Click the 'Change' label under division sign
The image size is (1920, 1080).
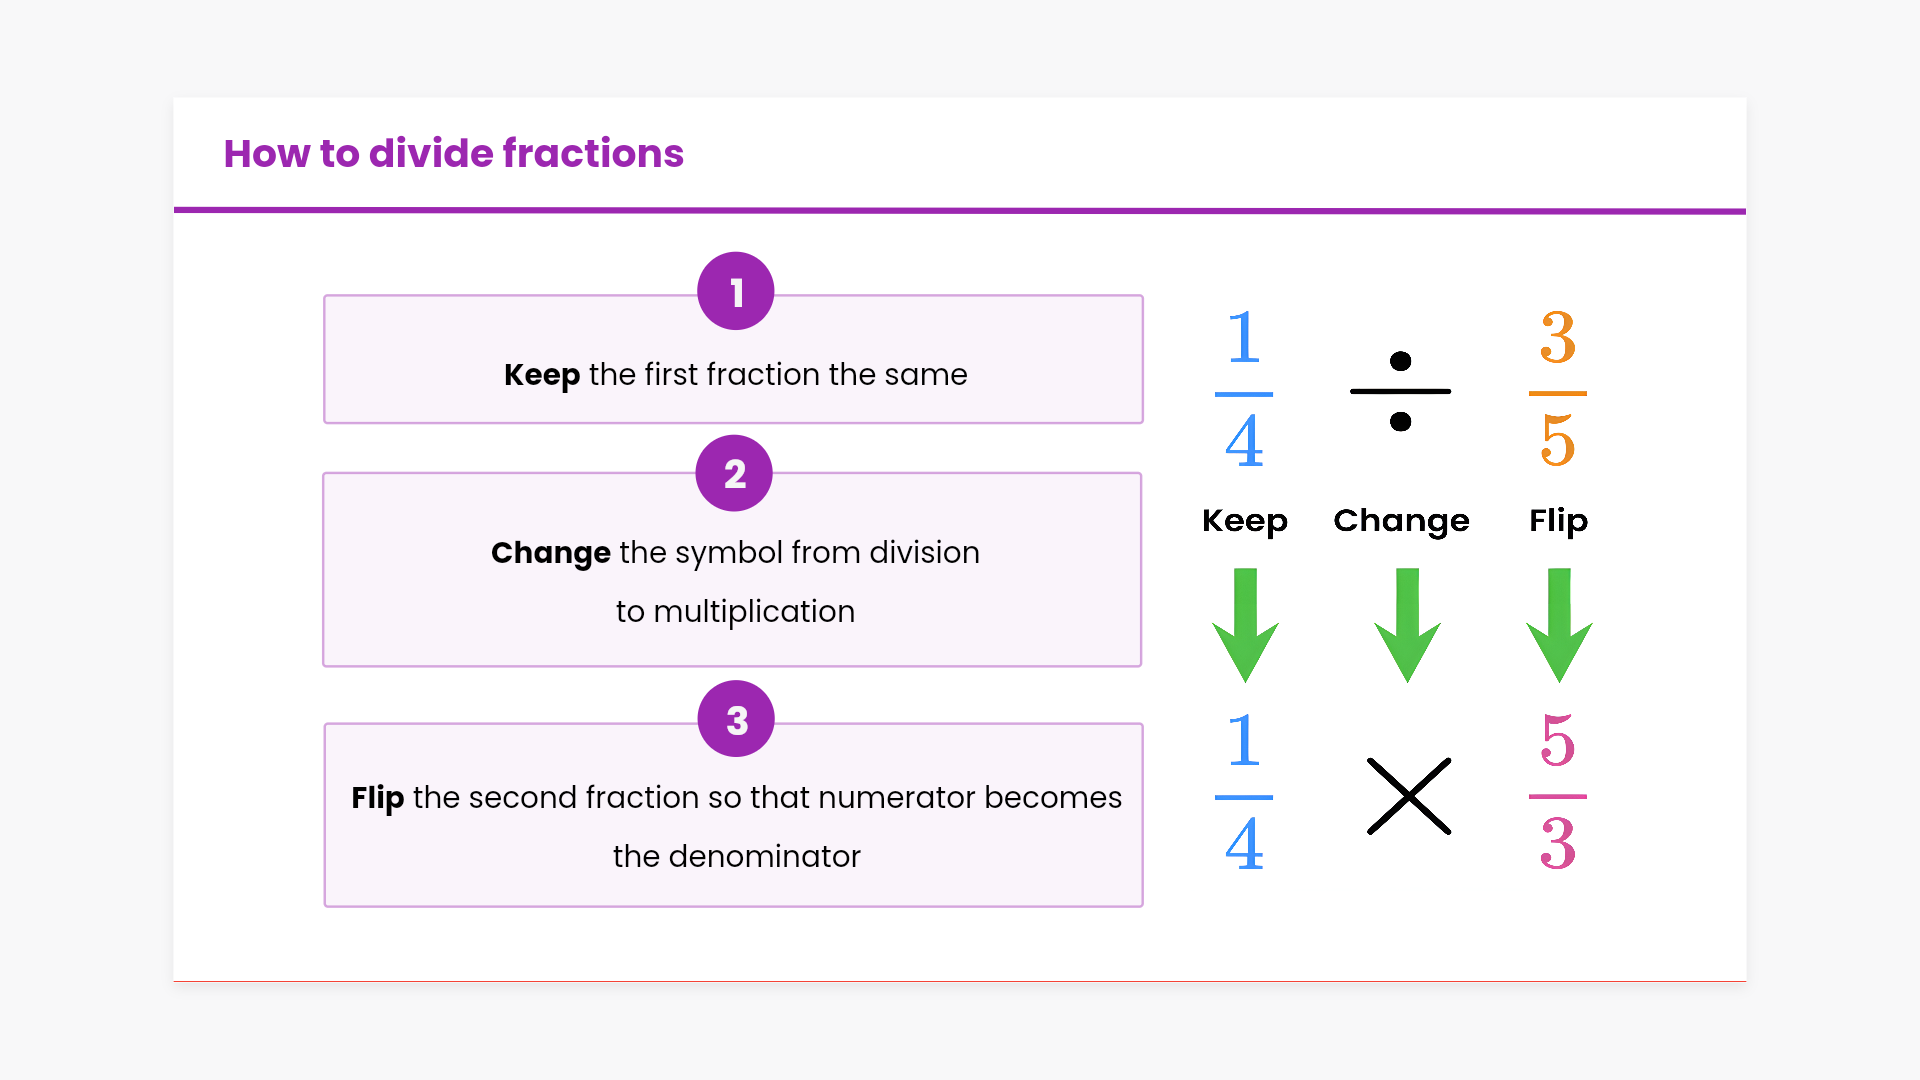(1401, 521)
